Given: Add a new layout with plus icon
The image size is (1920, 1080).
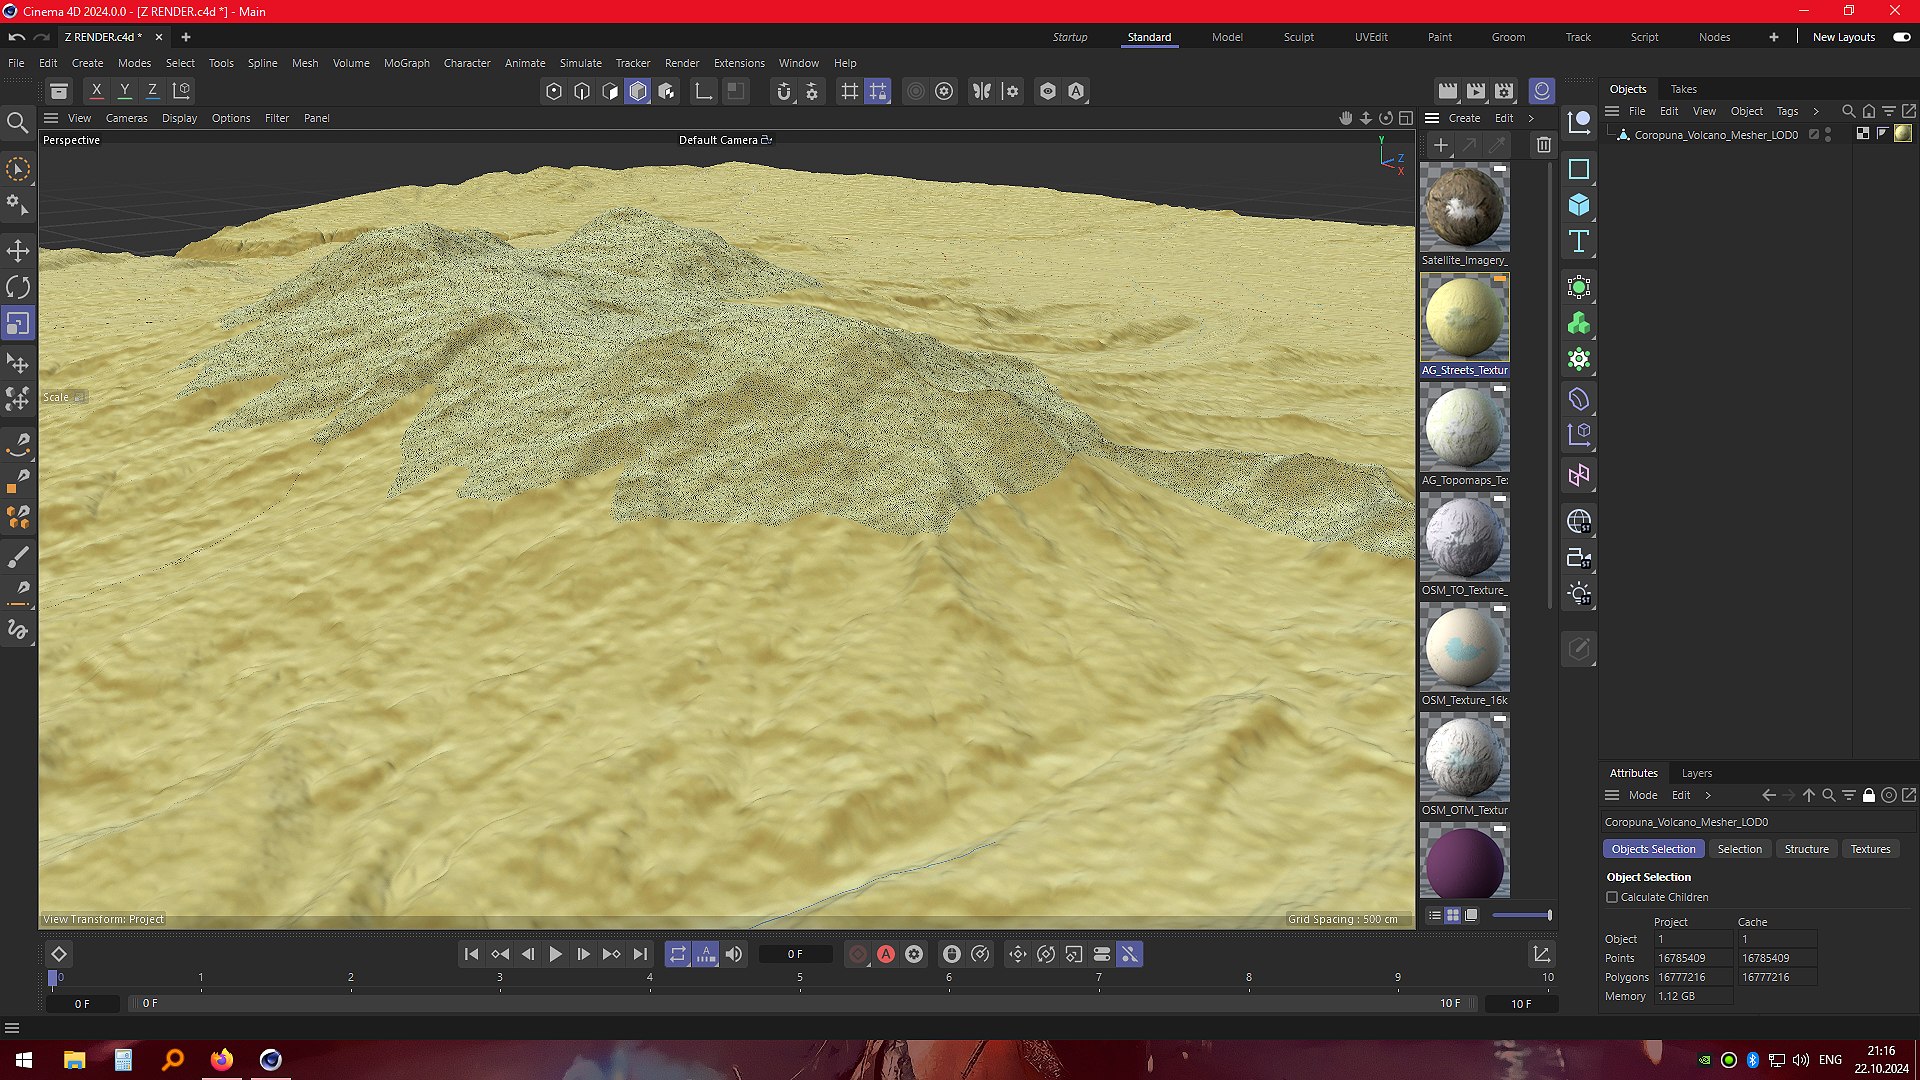Looking at the screenshot, I should pos(1773,37).
